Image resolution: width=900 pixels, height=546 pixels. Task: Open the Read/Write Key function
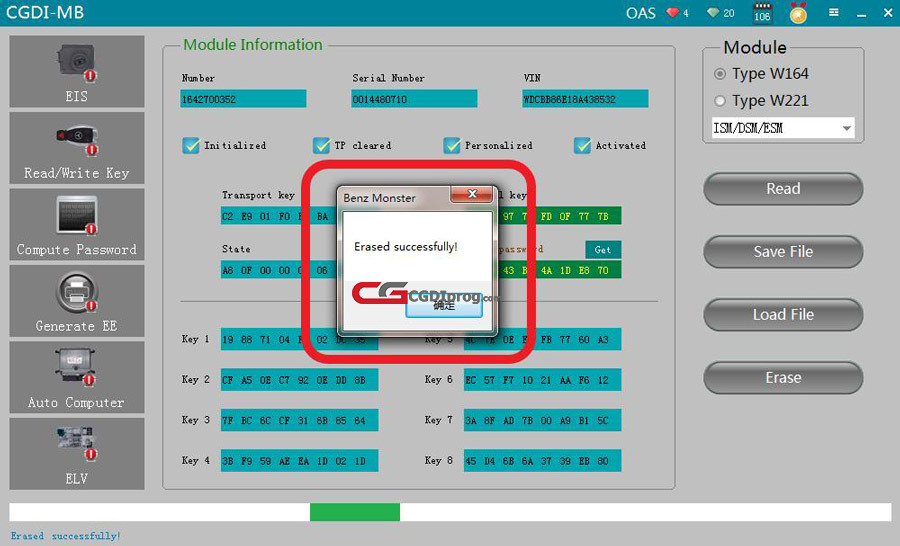tap(77, 148)
